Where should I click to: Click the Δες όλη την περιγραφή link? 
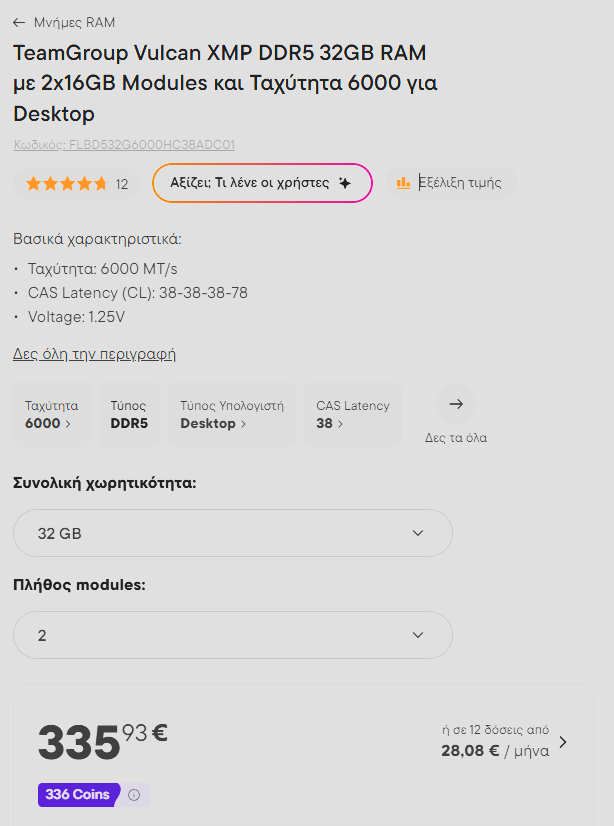point(94,354)
